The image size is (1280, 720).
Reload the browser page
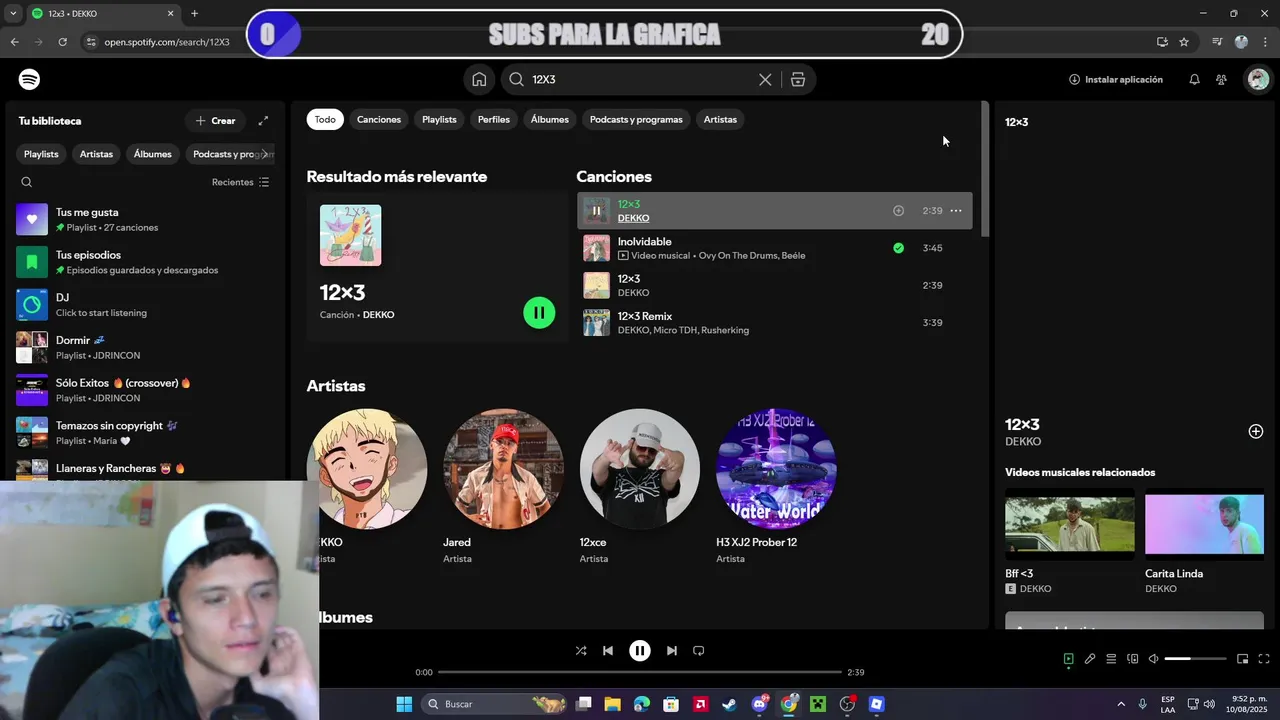(x=62, y=42)
